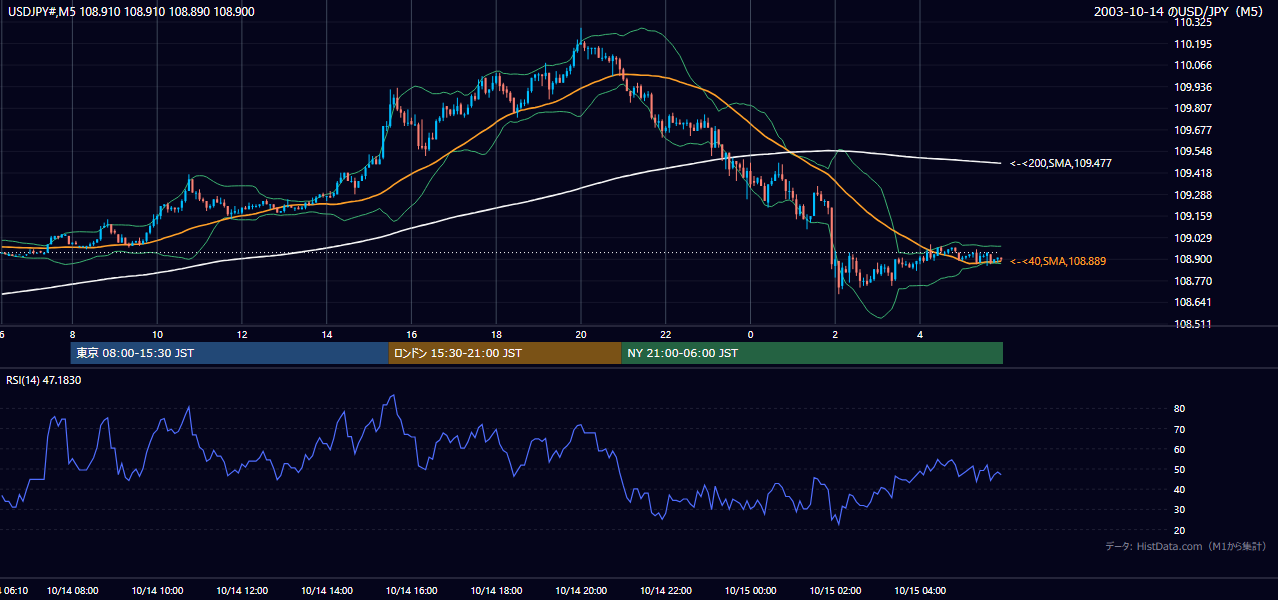1278x600 pixels.
Task: Click the date label 10/14 10:00
Action: point(157,591)
